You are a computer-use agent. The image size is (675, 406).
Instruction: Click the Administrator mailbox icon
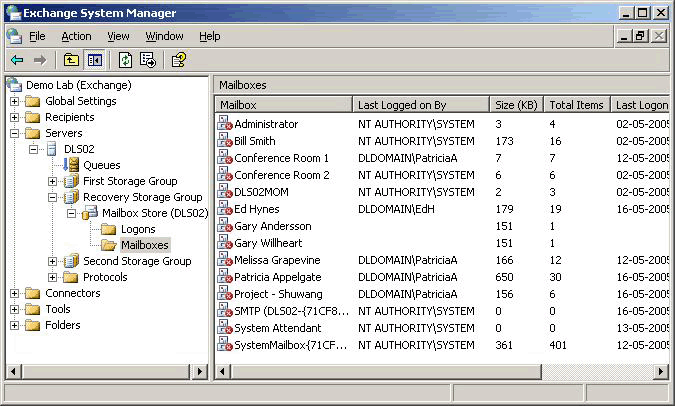click(x=225, y=124)
